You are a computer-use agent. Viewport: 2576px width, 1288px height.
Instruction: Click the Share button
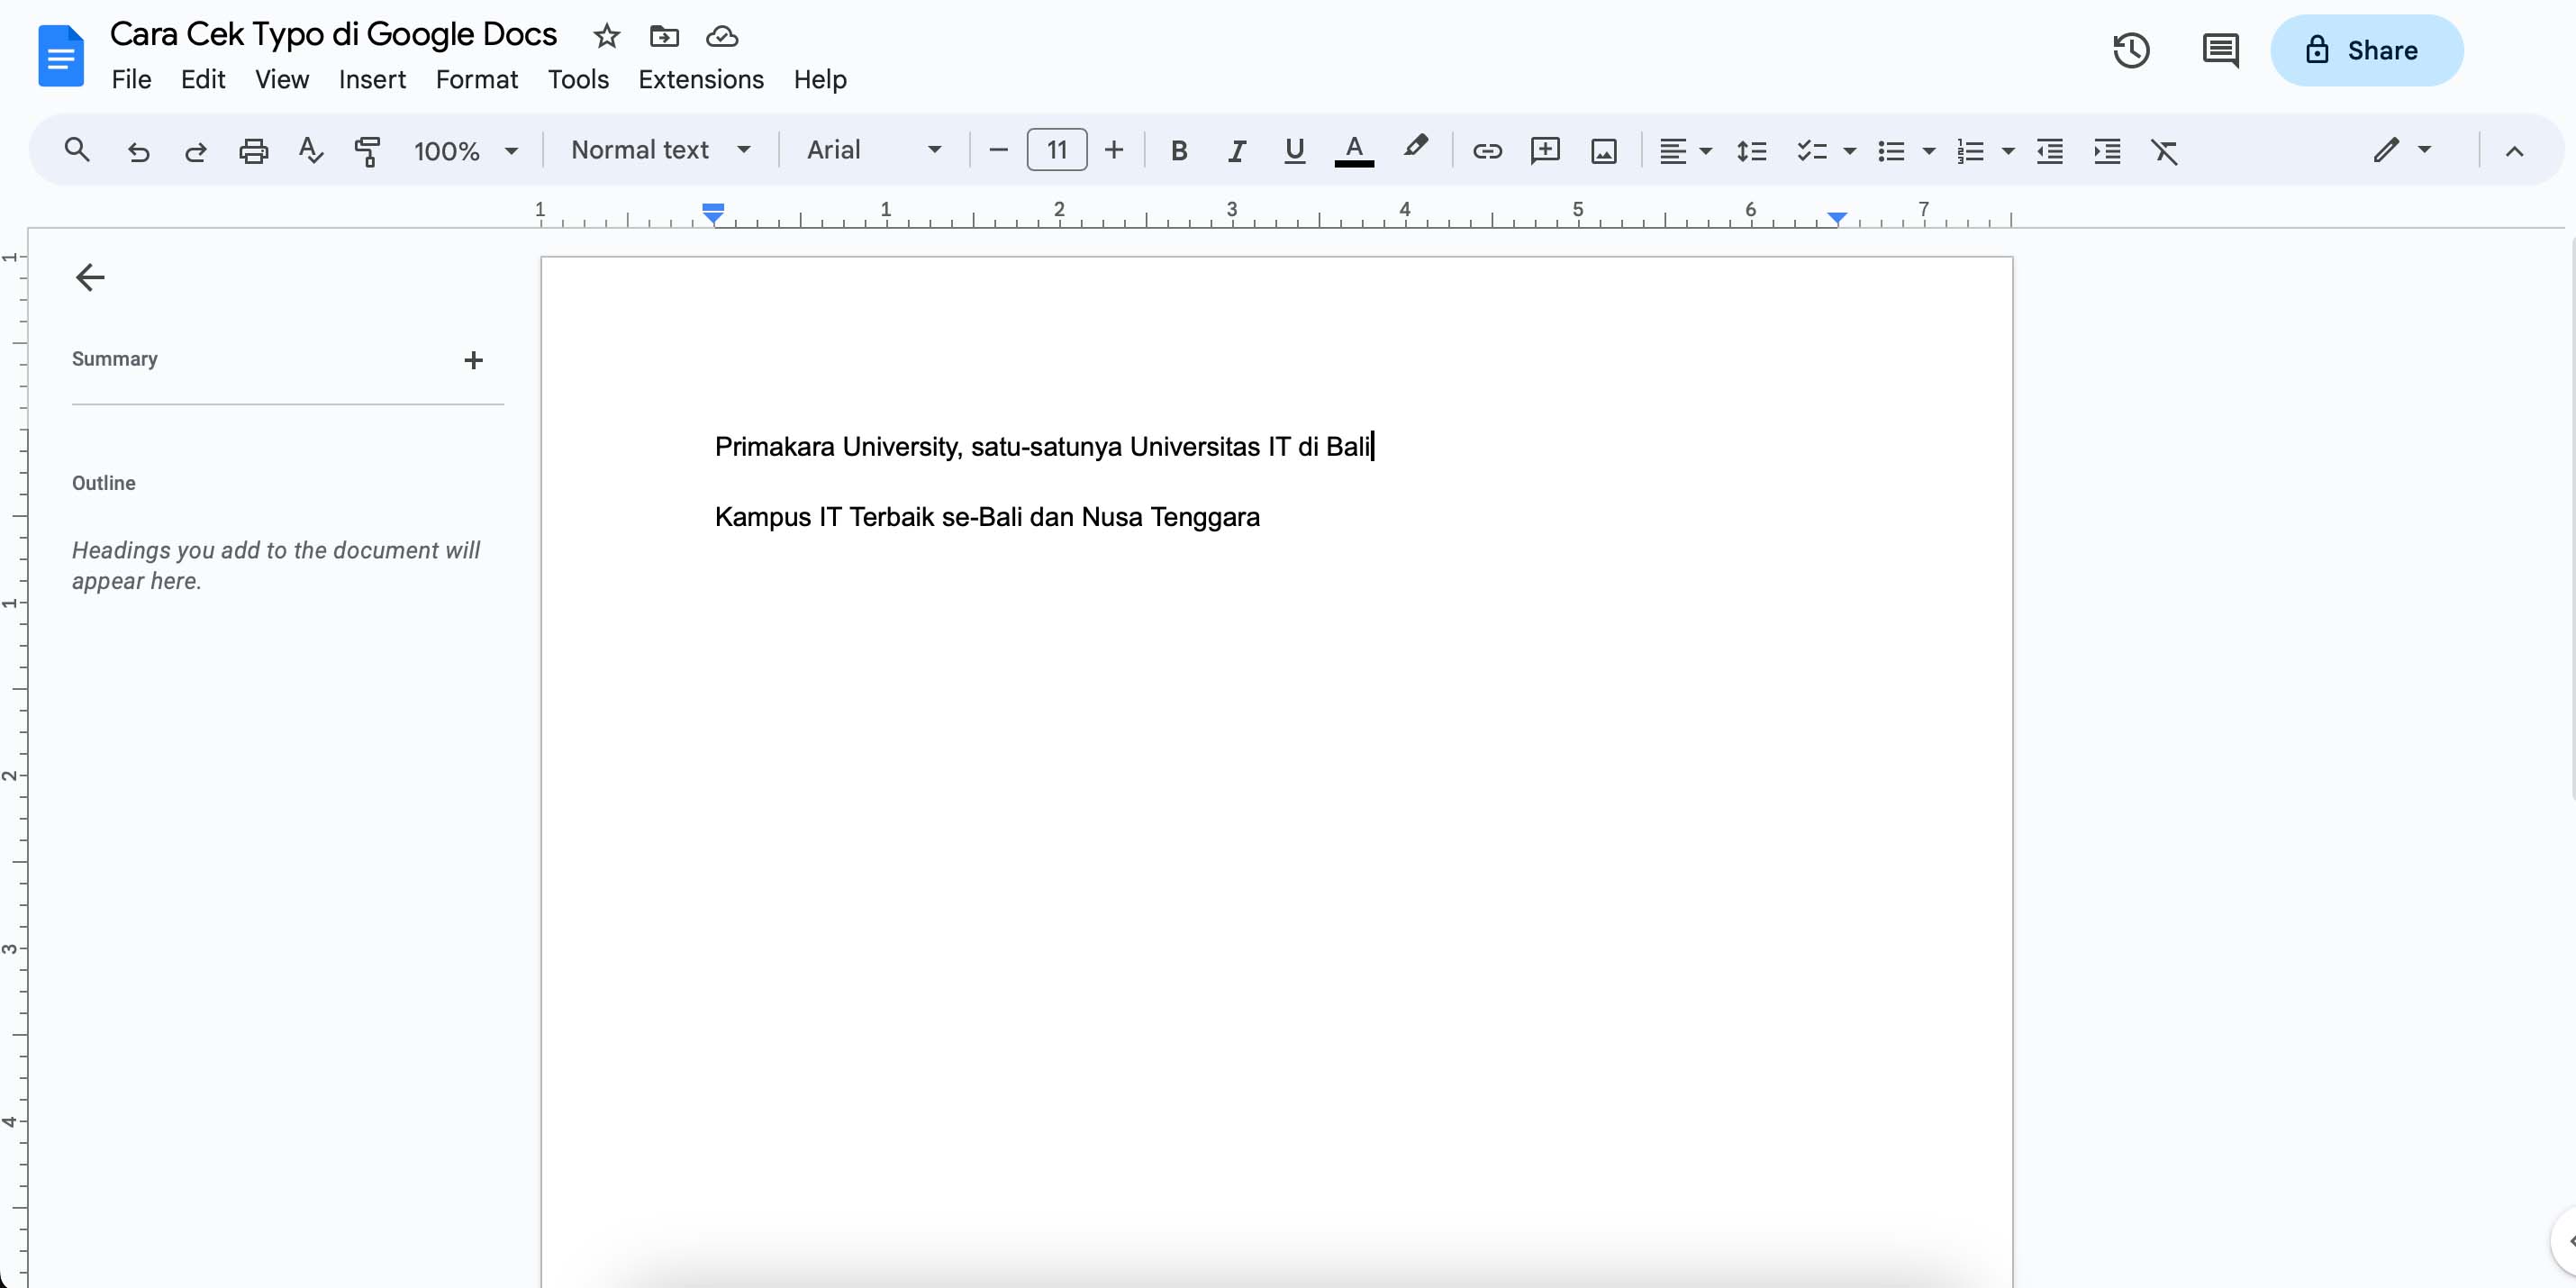(x=2366, y=50)
